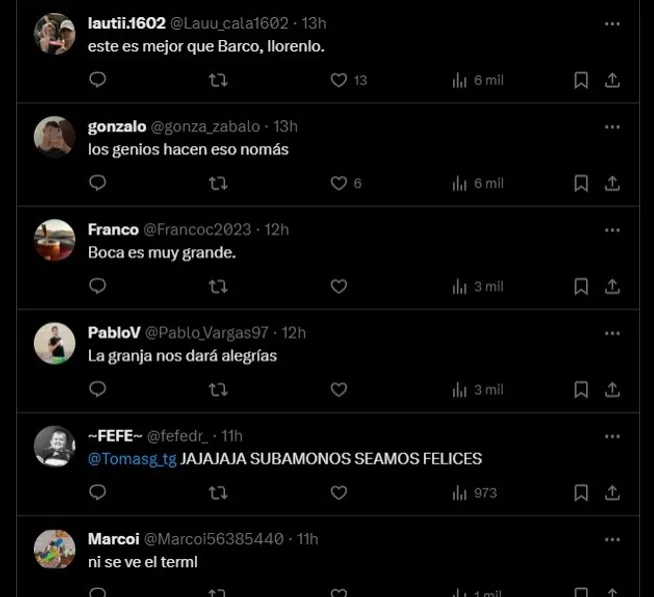View the 973 views count on ~FEFE~ tweet
Viewport: 654px width, 597px height.
475,493
